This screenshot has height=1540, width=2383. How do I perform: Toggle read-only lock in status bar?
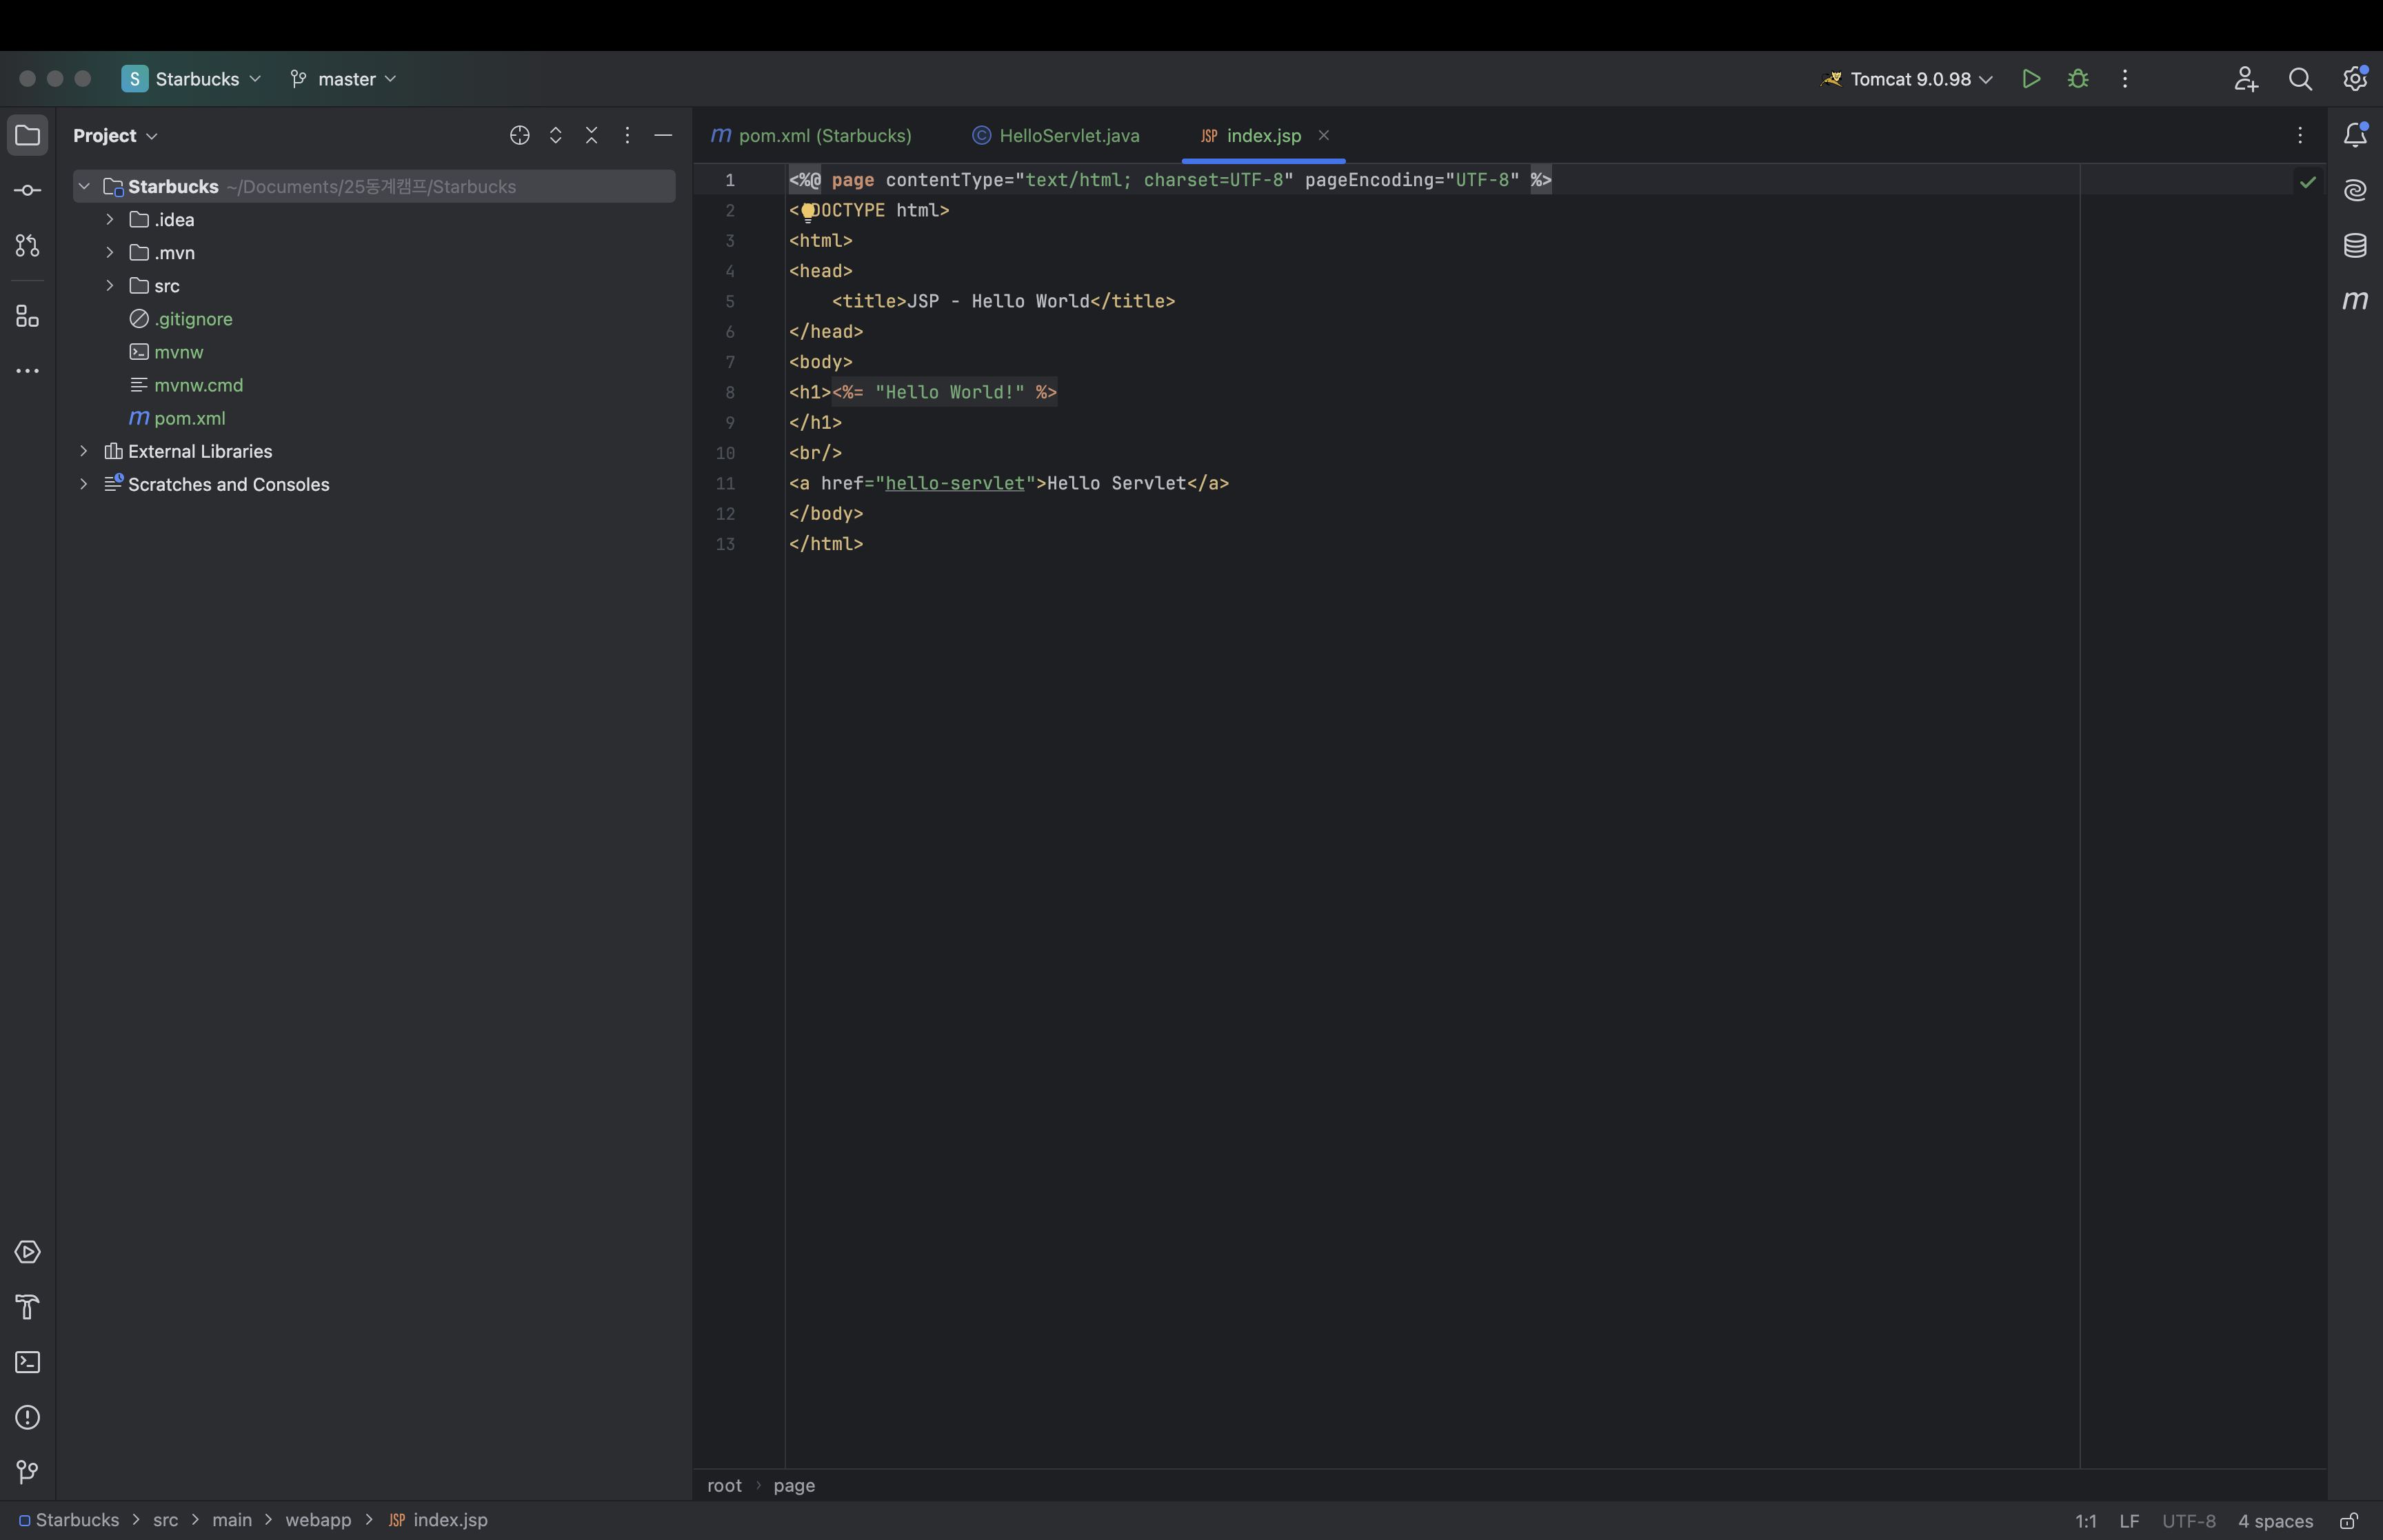2349,1521
